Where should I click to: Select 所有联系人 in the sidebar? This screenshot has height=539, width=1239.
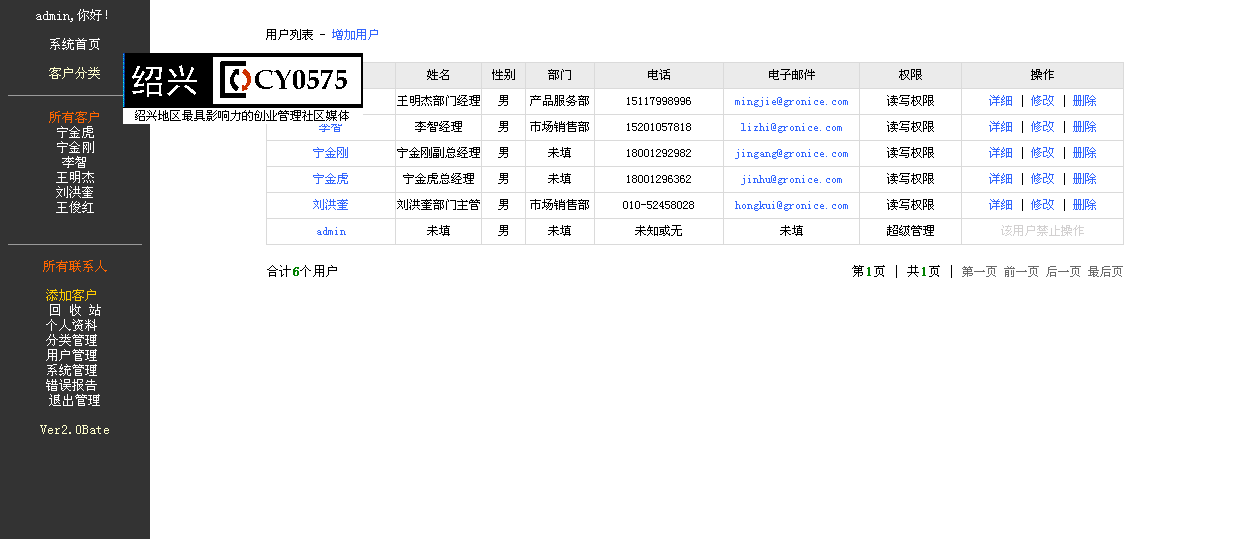click(x=75, y=266)
